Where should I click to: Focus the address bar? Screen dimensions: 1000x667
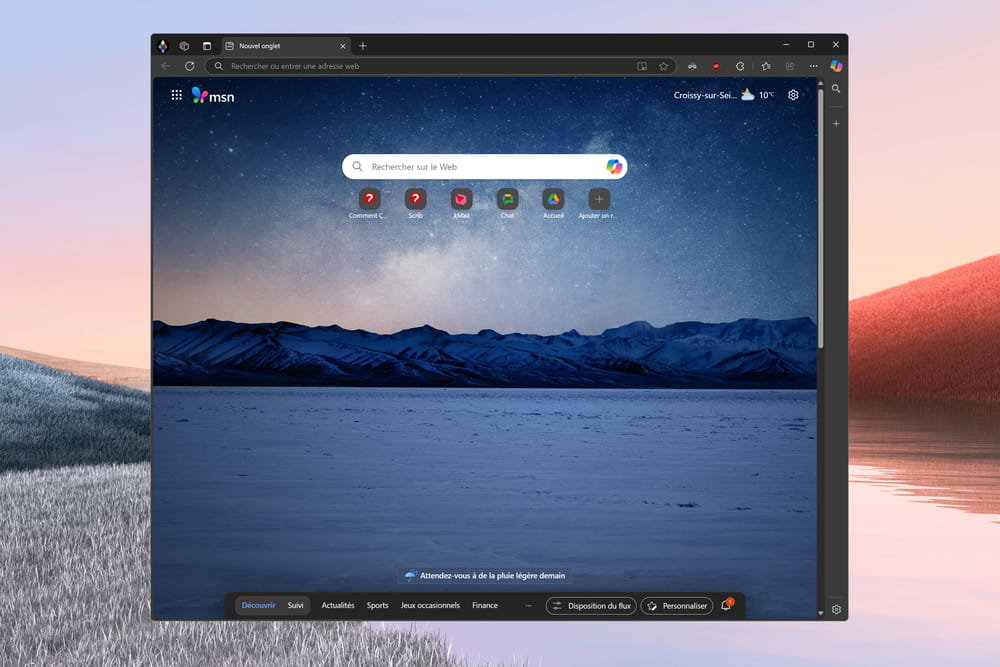[x=440, y=66]
